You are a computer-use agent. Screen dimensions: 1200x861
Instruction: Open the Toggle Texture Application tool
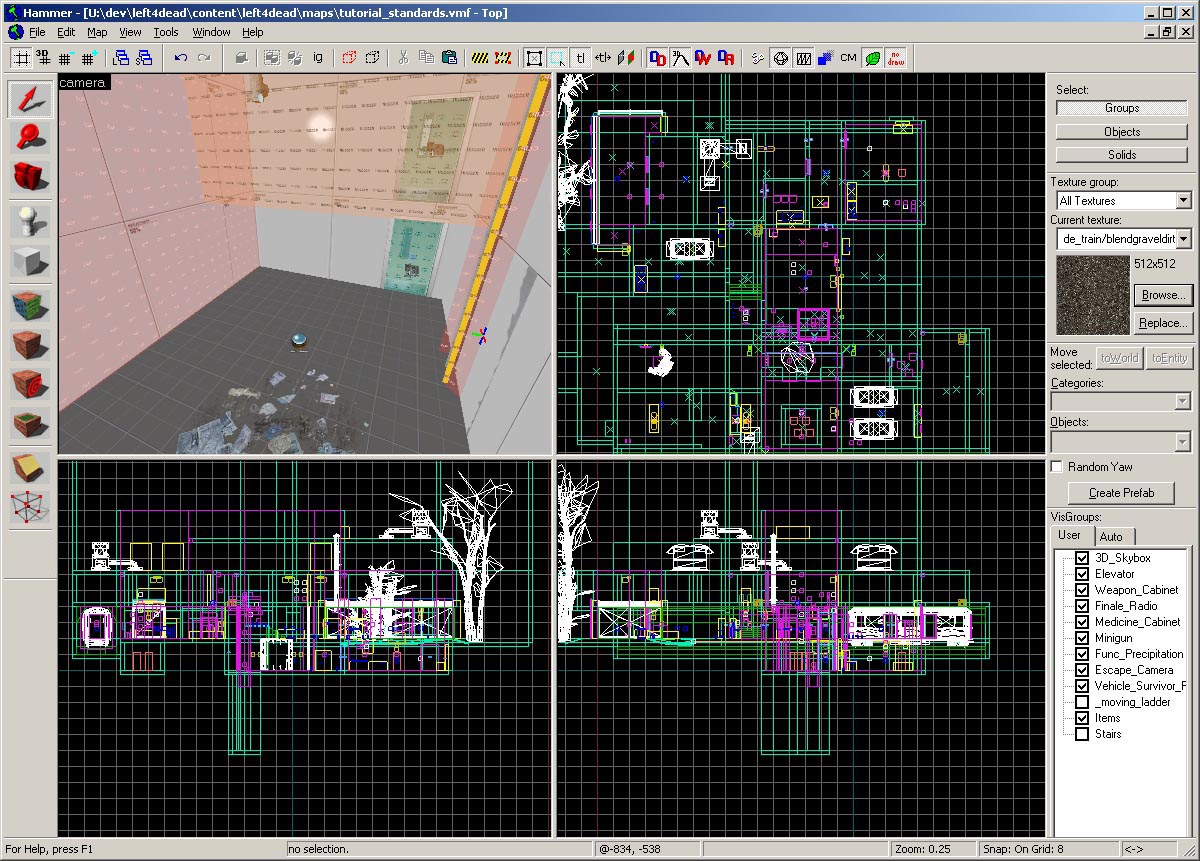pyautogui.click(x=30, y=305)
